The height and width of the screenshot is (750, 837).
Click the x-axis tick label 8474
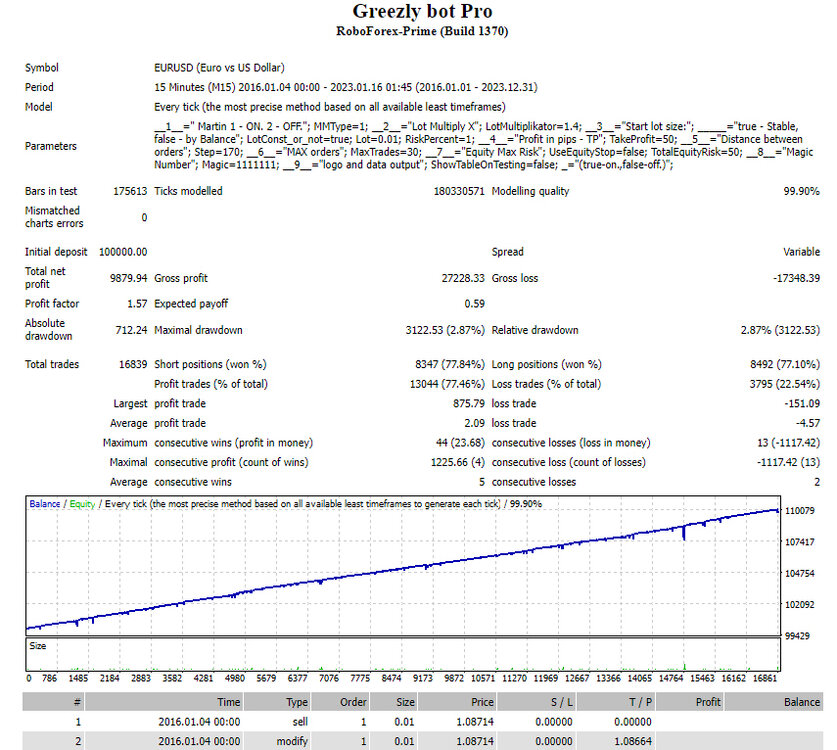[x=391, y=678]
